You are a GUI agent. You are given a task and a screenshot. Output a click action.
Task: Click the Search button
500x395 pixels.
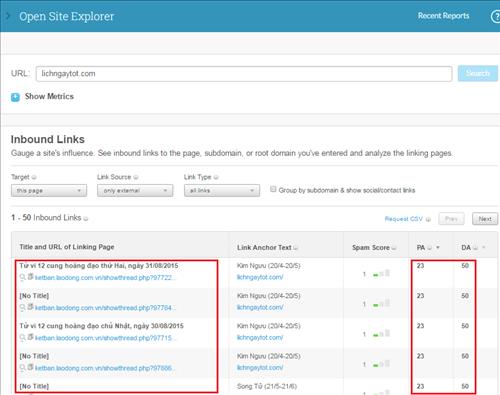(478, 73)
